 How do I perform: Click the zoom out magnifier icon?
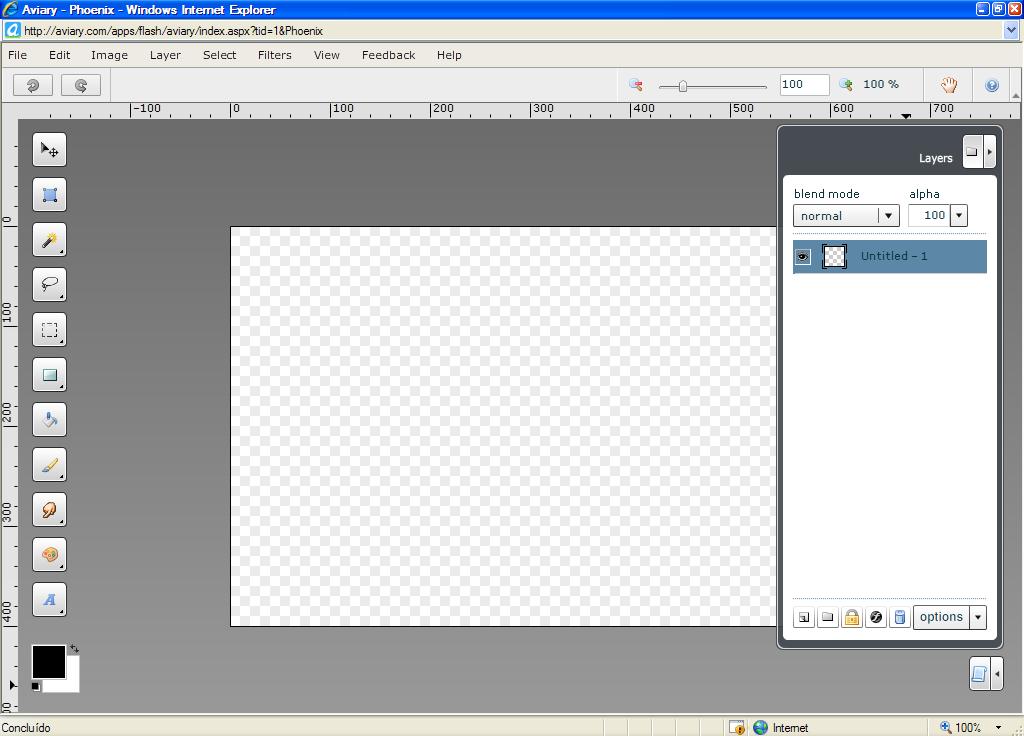click(635, 85)
